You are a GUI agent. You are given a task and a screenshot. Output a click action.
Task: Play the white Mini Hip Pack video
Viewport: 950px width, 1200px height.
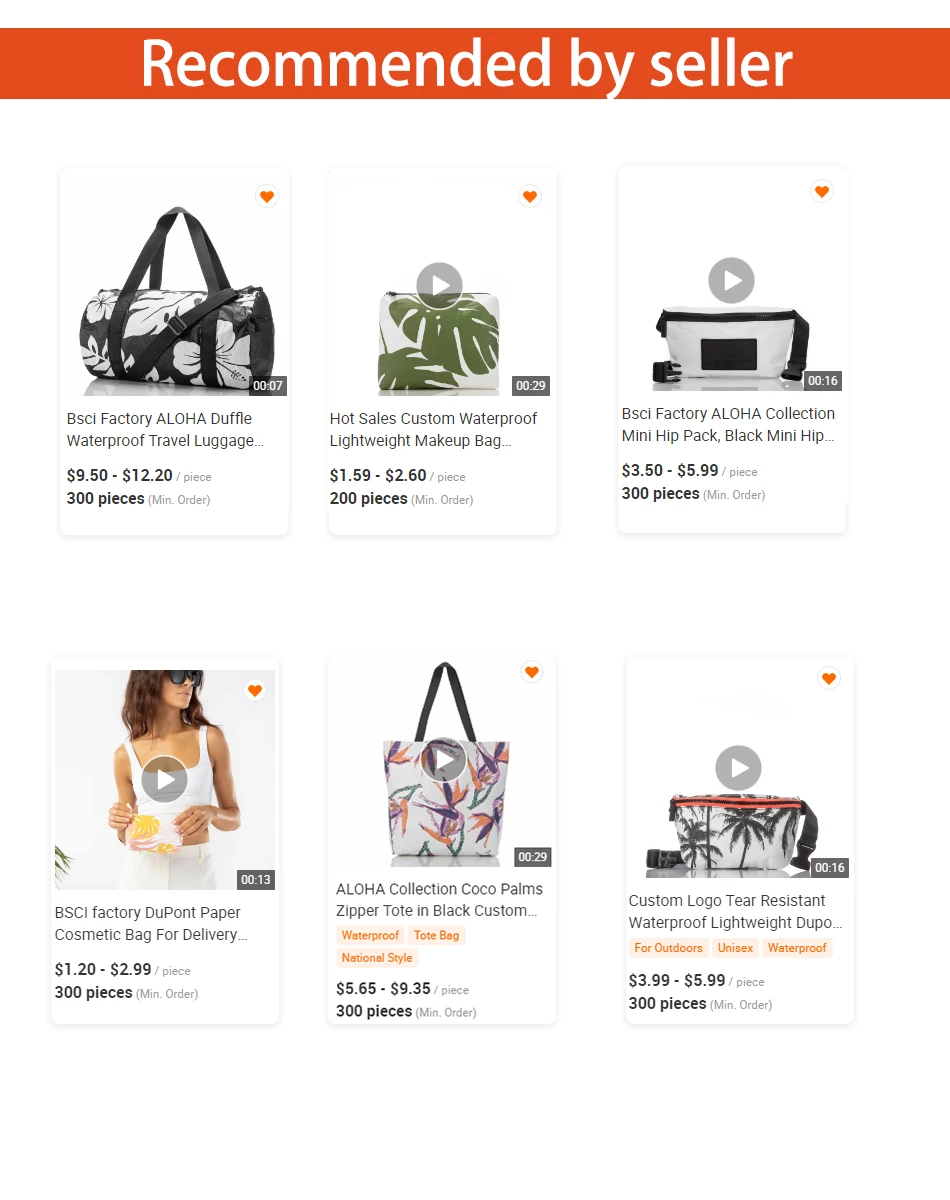click(x=732, y=281)
